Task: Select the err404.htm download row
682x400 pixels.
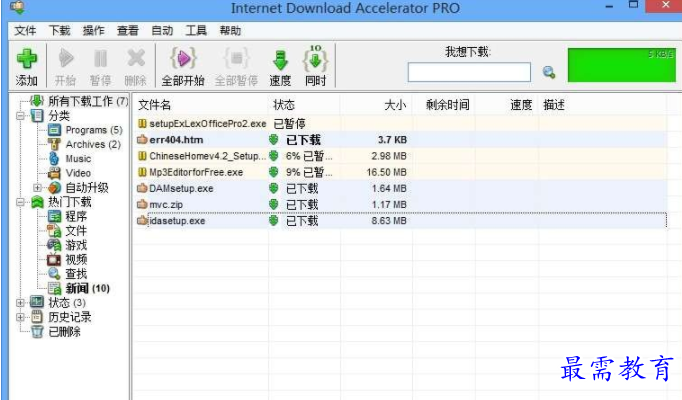Action: tap(400, 140)
